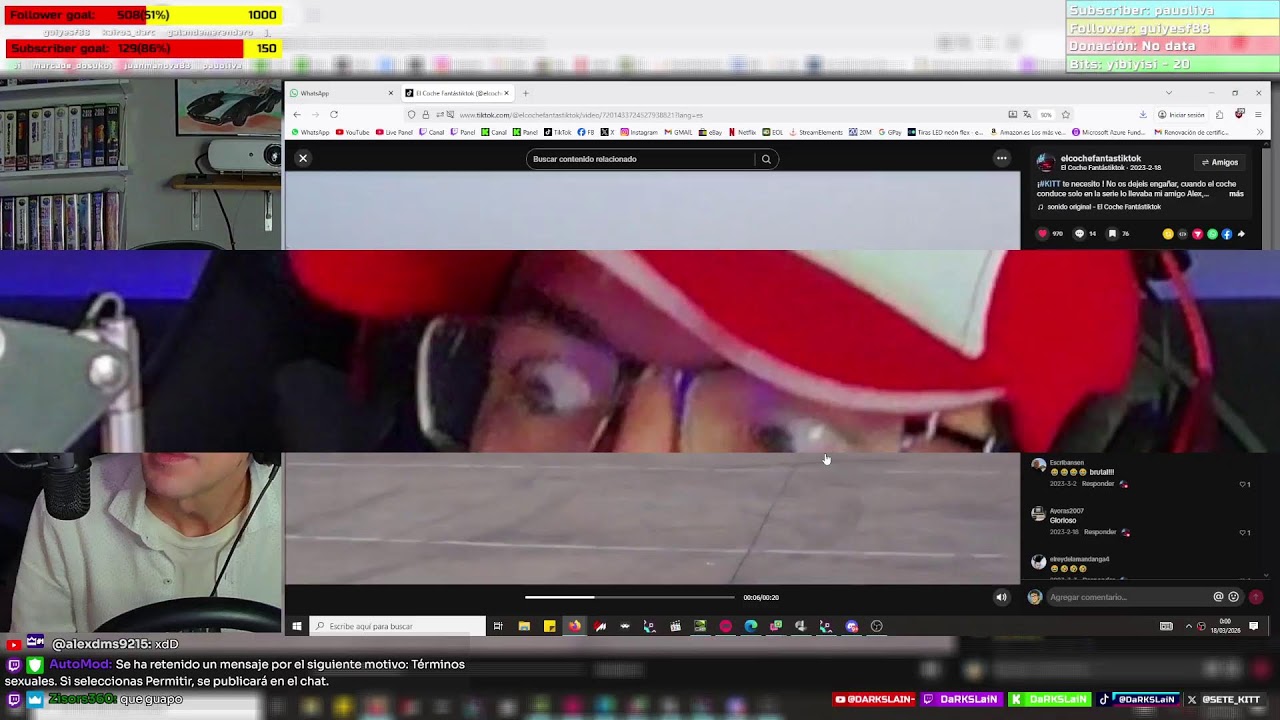Share the video to WhatsApp
The height and width of the screenshot is (720, 1280).
[1212, 234]
